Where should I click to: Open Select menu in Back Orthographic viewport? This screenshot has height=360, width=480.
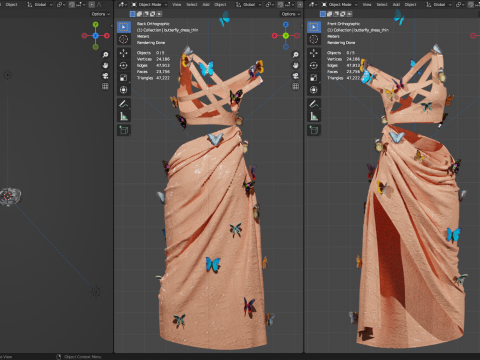point(192,5)
